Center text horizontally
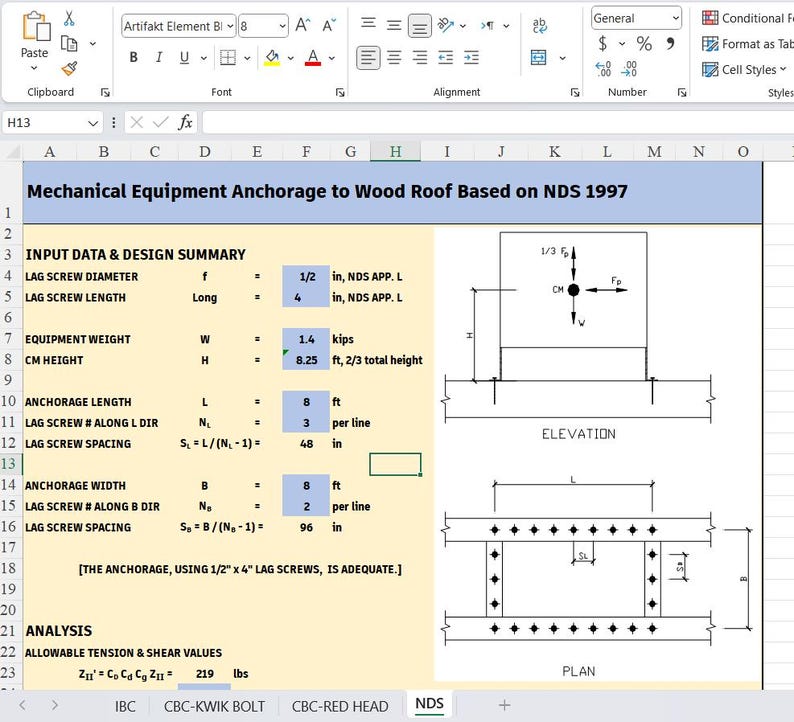 tap(394, 58)
